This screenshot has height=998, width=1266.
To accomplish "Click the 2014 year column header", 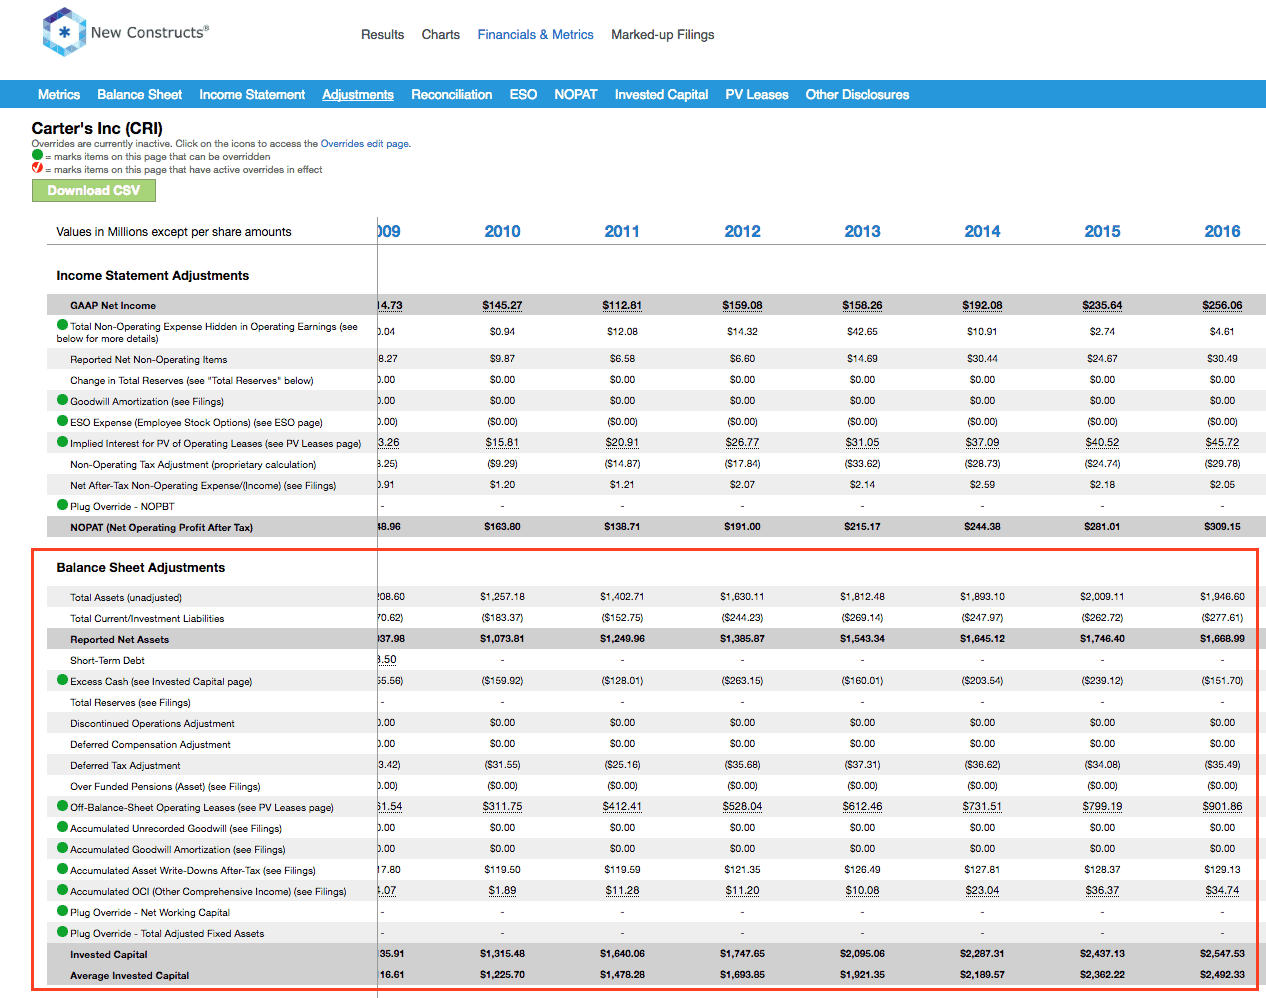I will coord(982,231).
